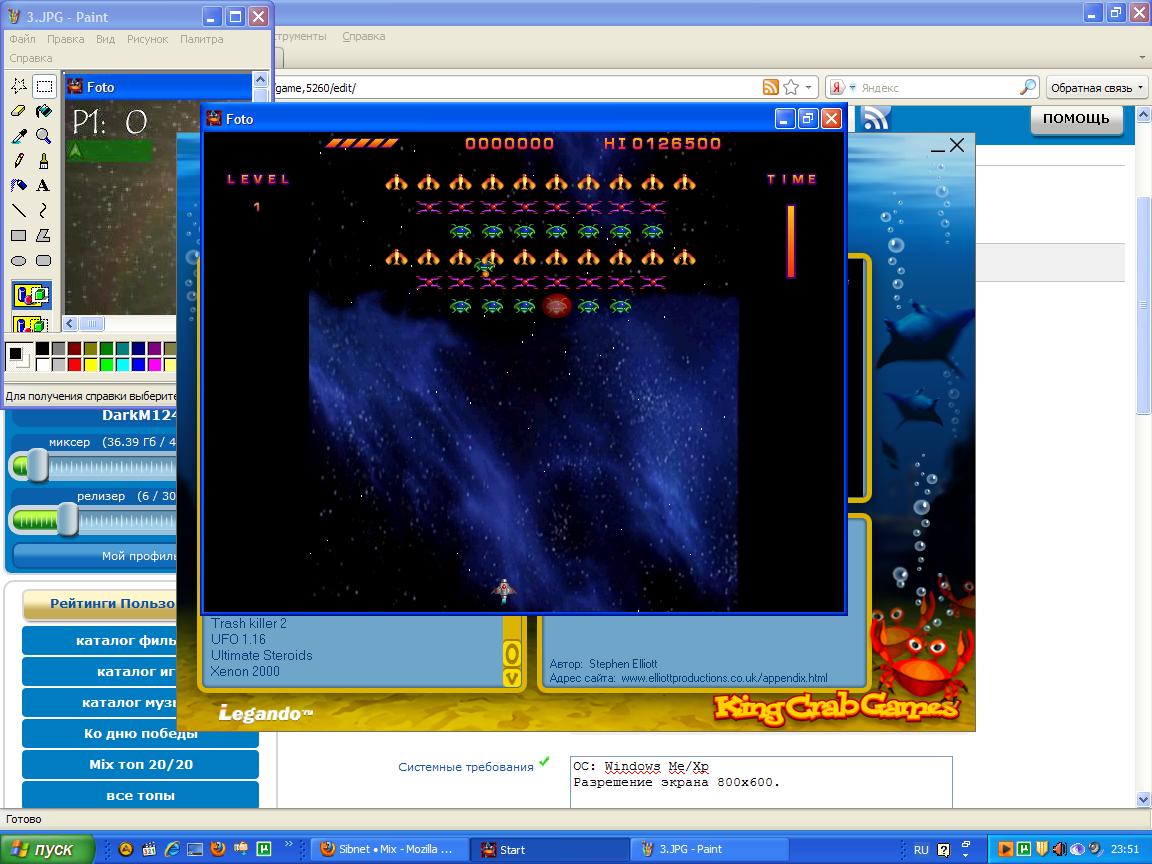
Task: Open the все топы link
Action: click(x=140, y=795)
